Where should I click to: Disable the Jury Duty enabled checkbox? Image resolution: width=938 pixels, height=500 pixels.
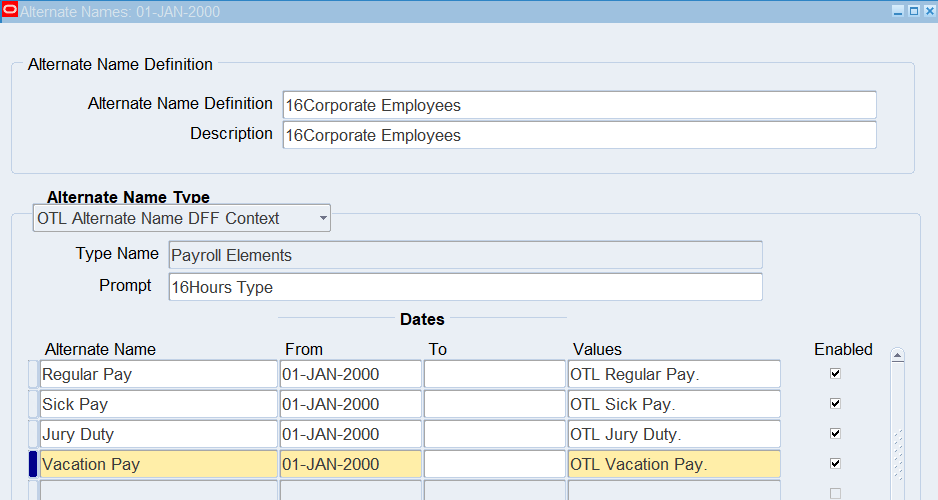[x=835, y=434]
